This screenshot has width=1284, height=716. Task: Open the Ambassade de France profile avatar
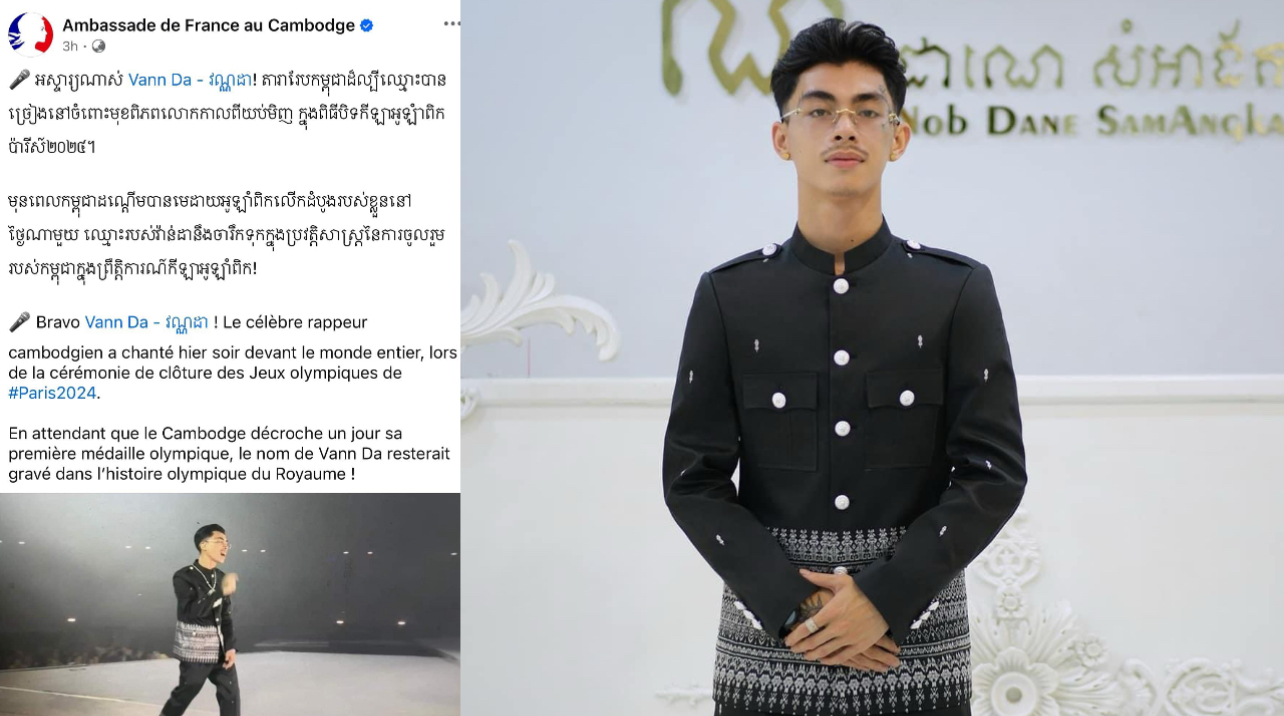(30, 33)
